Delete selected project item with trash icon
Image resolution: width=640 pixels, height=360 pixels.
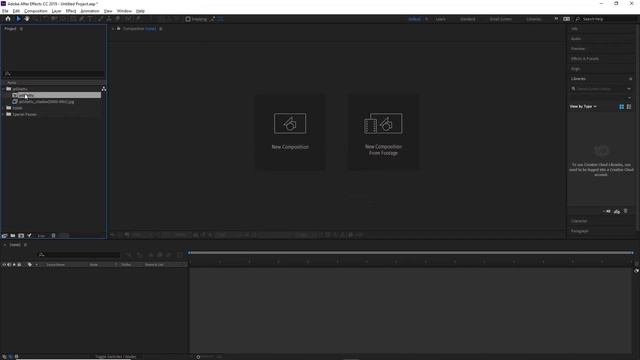53,236
